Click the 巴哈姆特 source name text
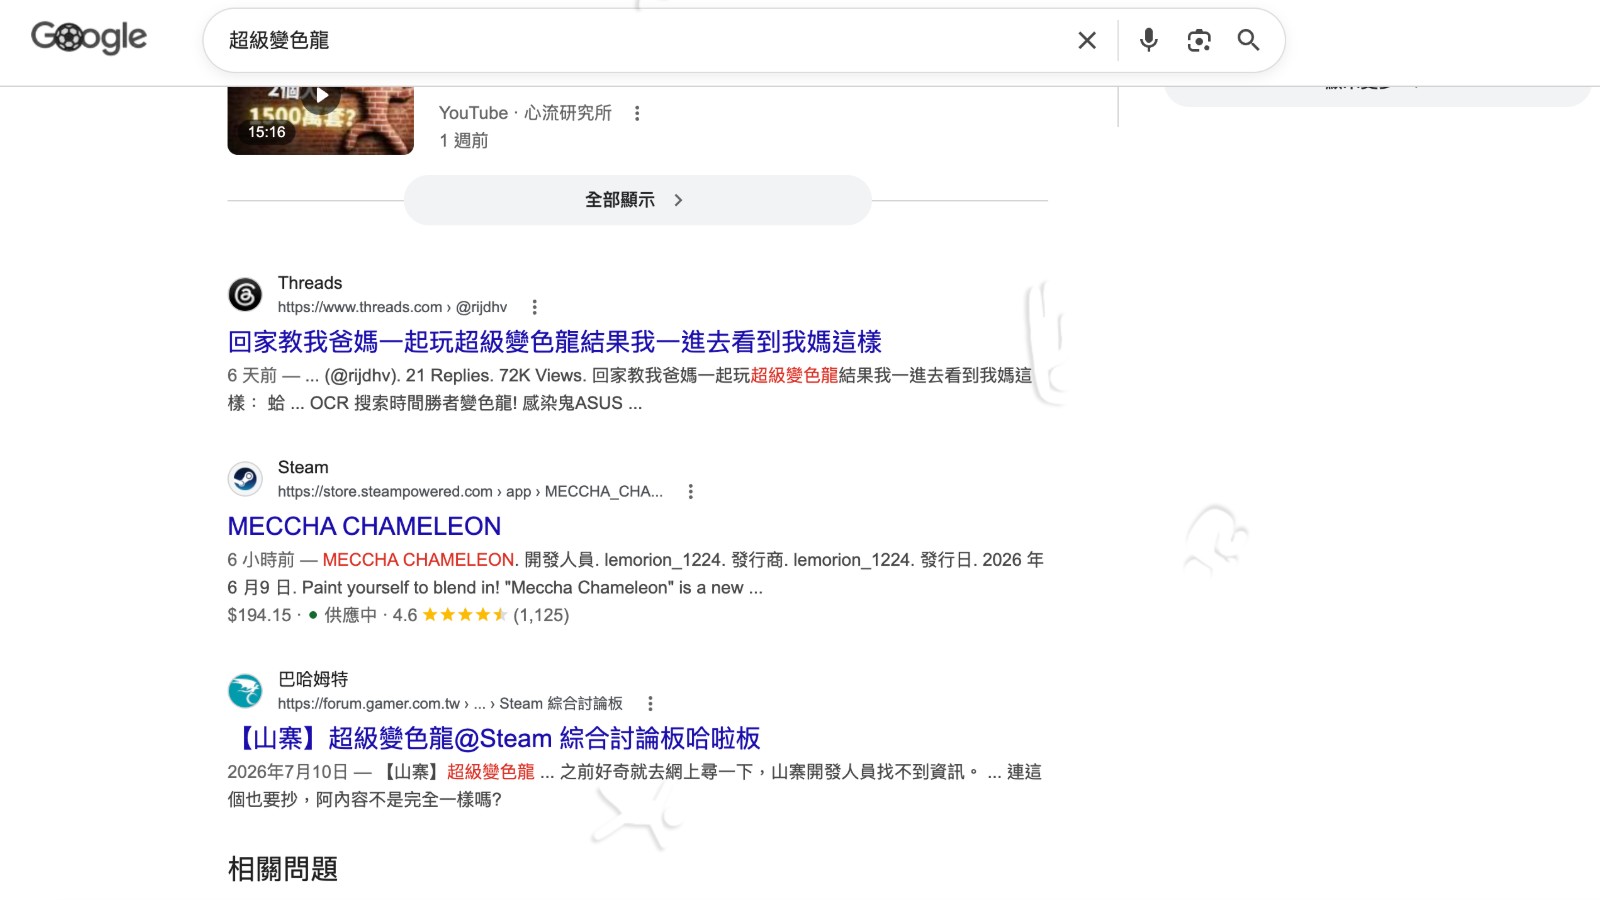Screen dimensions: 1600x900 tap(313, 679)
